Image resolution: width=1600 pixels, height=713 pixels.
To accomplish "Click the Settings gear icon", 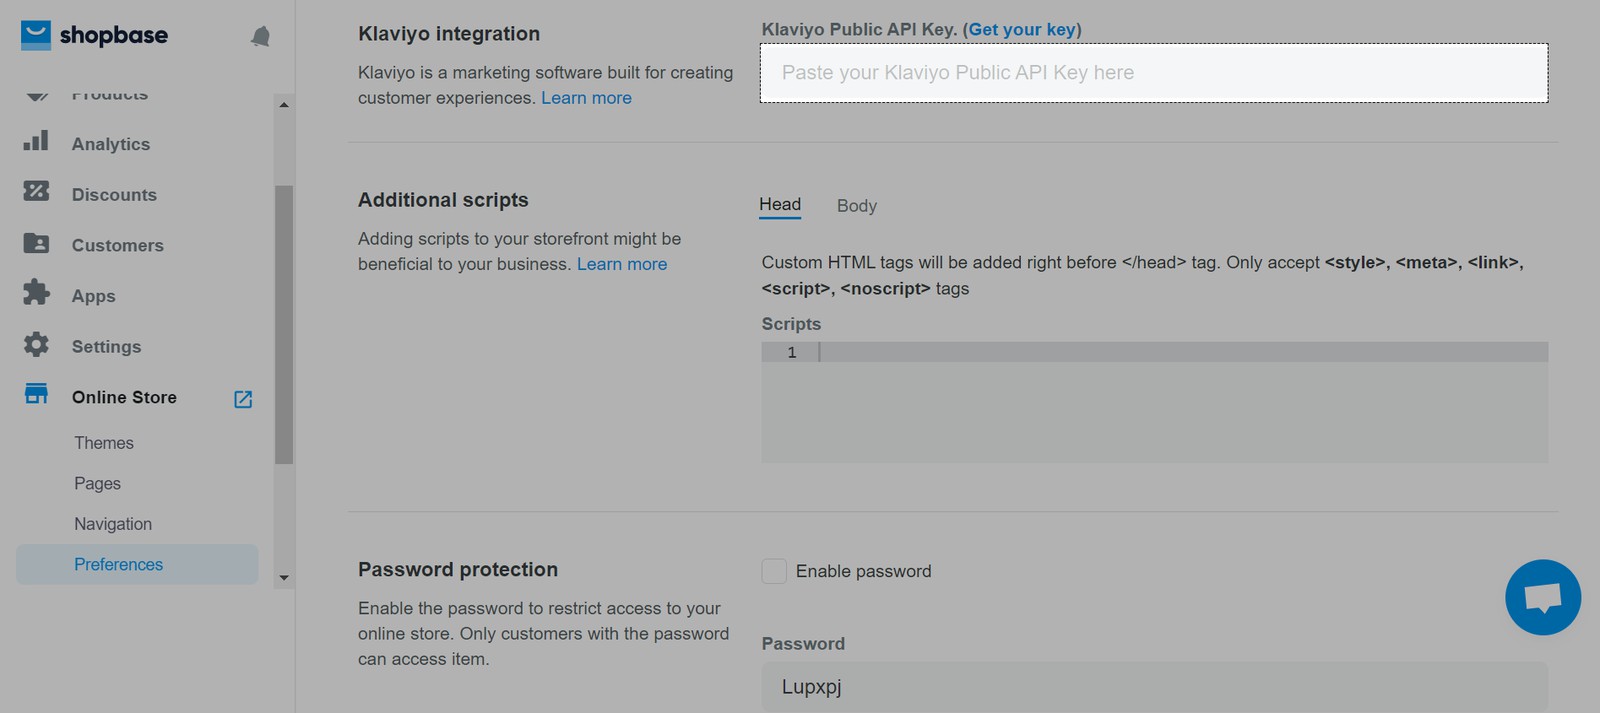I will click(36, 344).
